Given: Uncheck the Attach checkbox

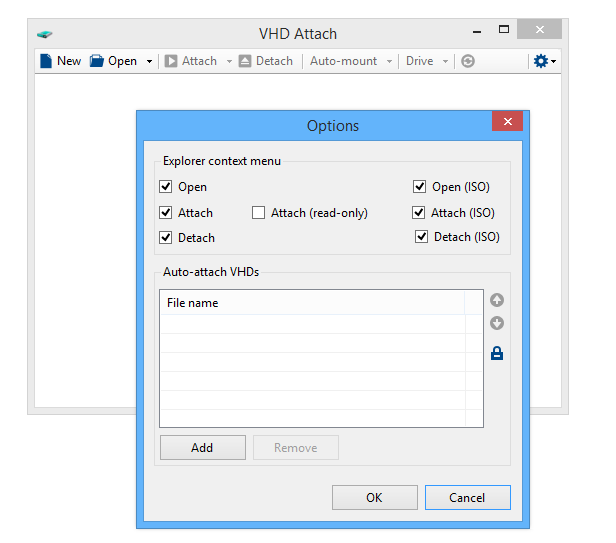Looking at the screenshot, I should pos(165,213).
